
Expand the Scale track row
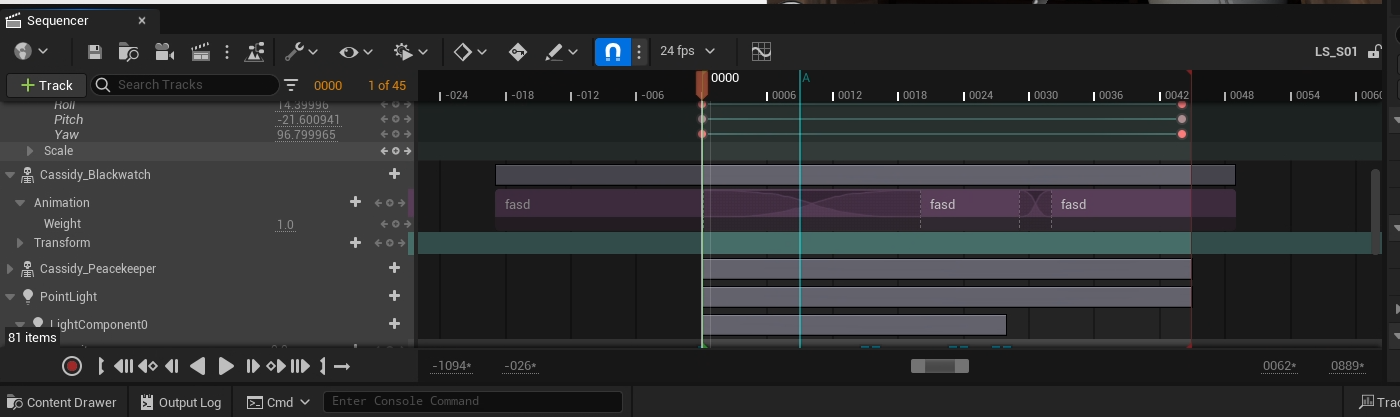30,151
